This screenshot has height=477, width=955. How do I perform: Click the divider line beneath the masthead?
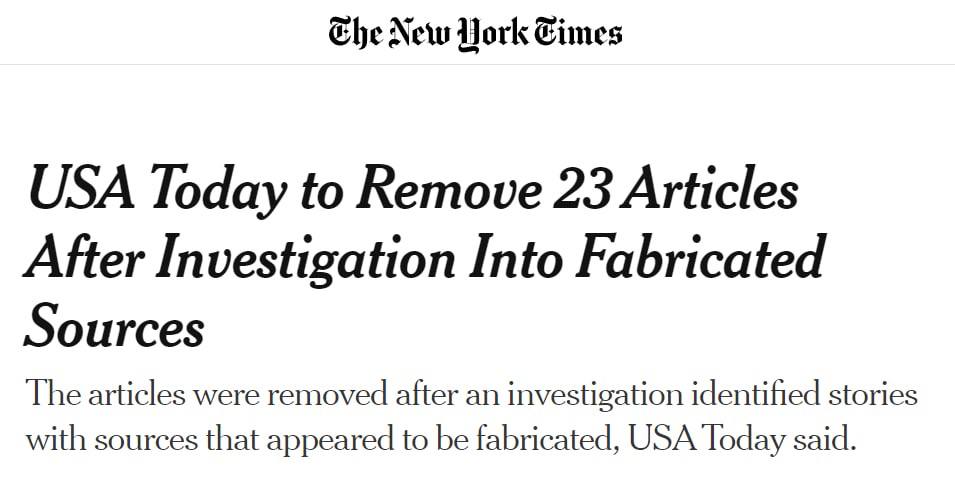click(477, 65)
